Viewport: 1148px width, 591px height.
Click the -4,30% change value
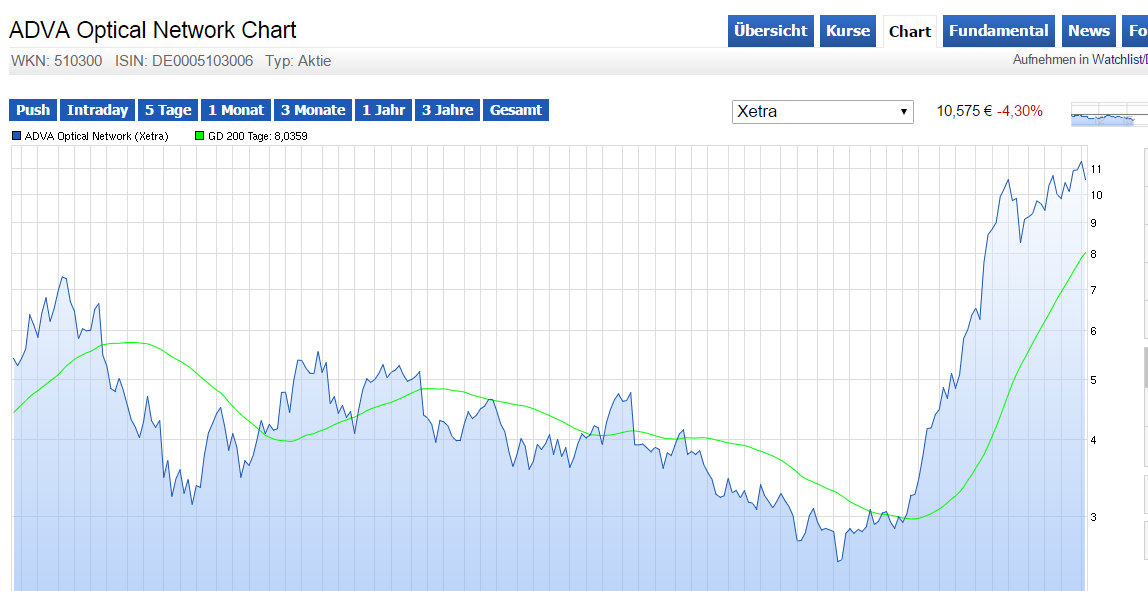(1019, 111)
